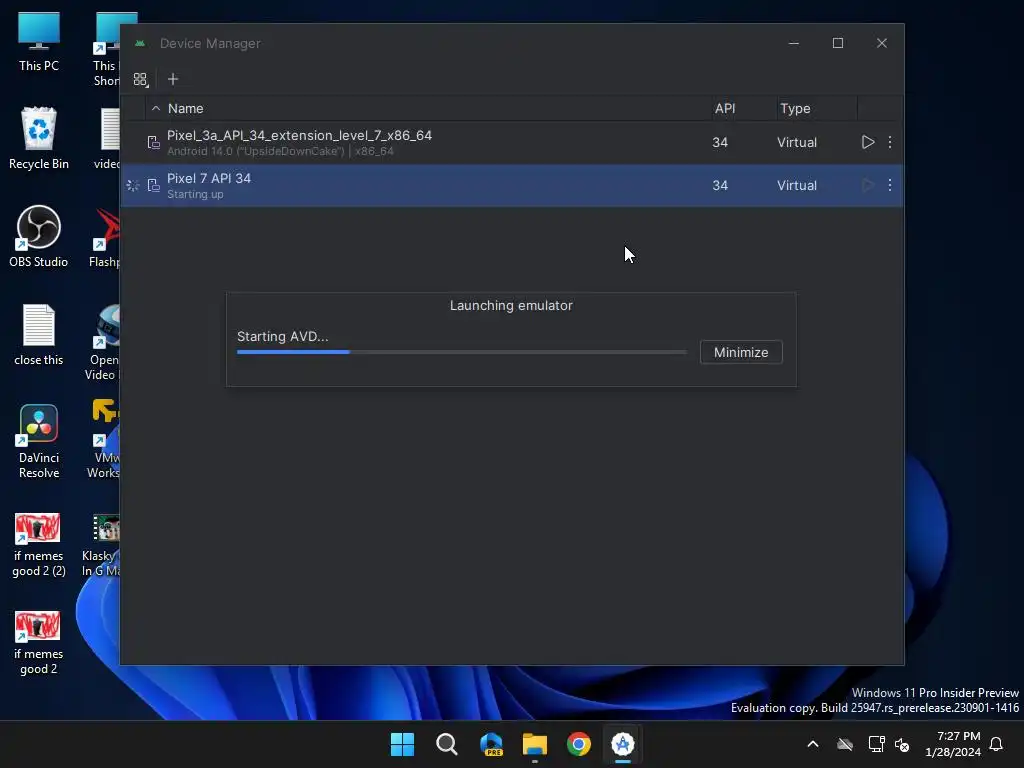
Task: Sort by Type column header
Action: pyautogui.click(x=795, y=108)
